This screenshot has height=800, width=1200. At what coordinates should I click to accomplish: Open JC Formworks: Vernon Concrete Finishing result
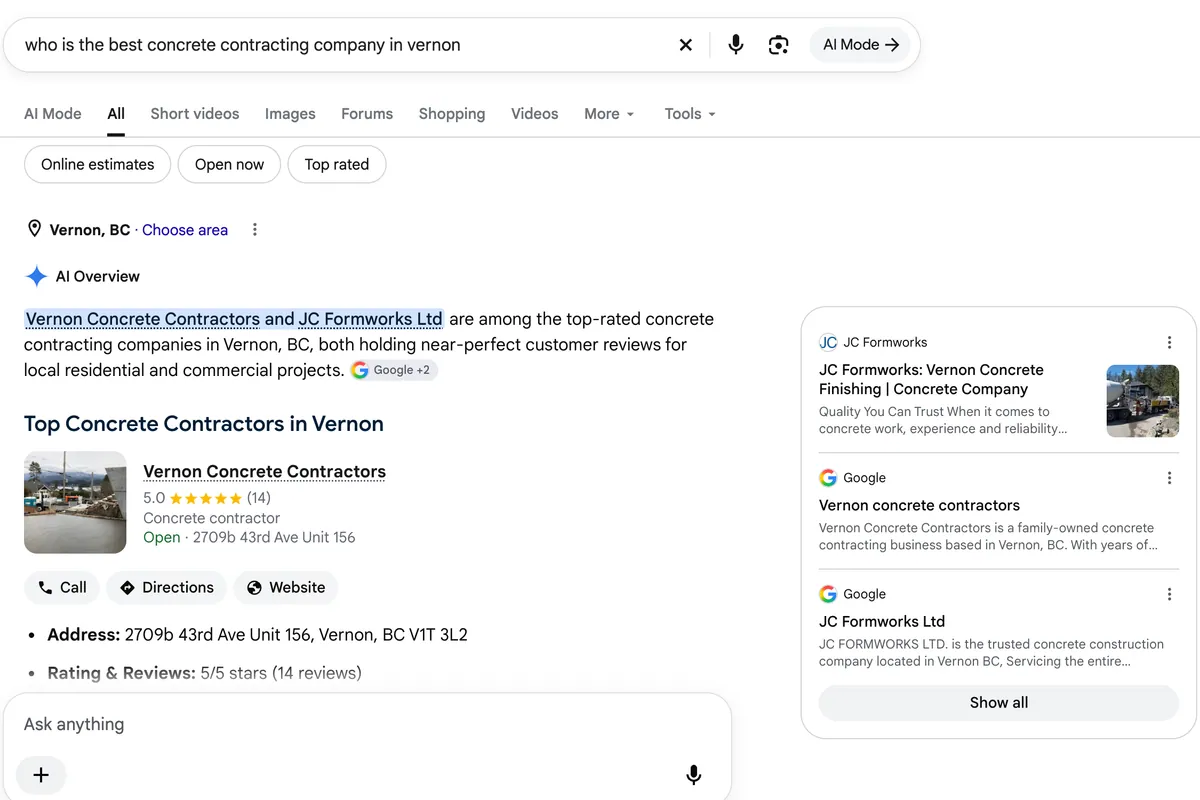click(x=931, y=380)
